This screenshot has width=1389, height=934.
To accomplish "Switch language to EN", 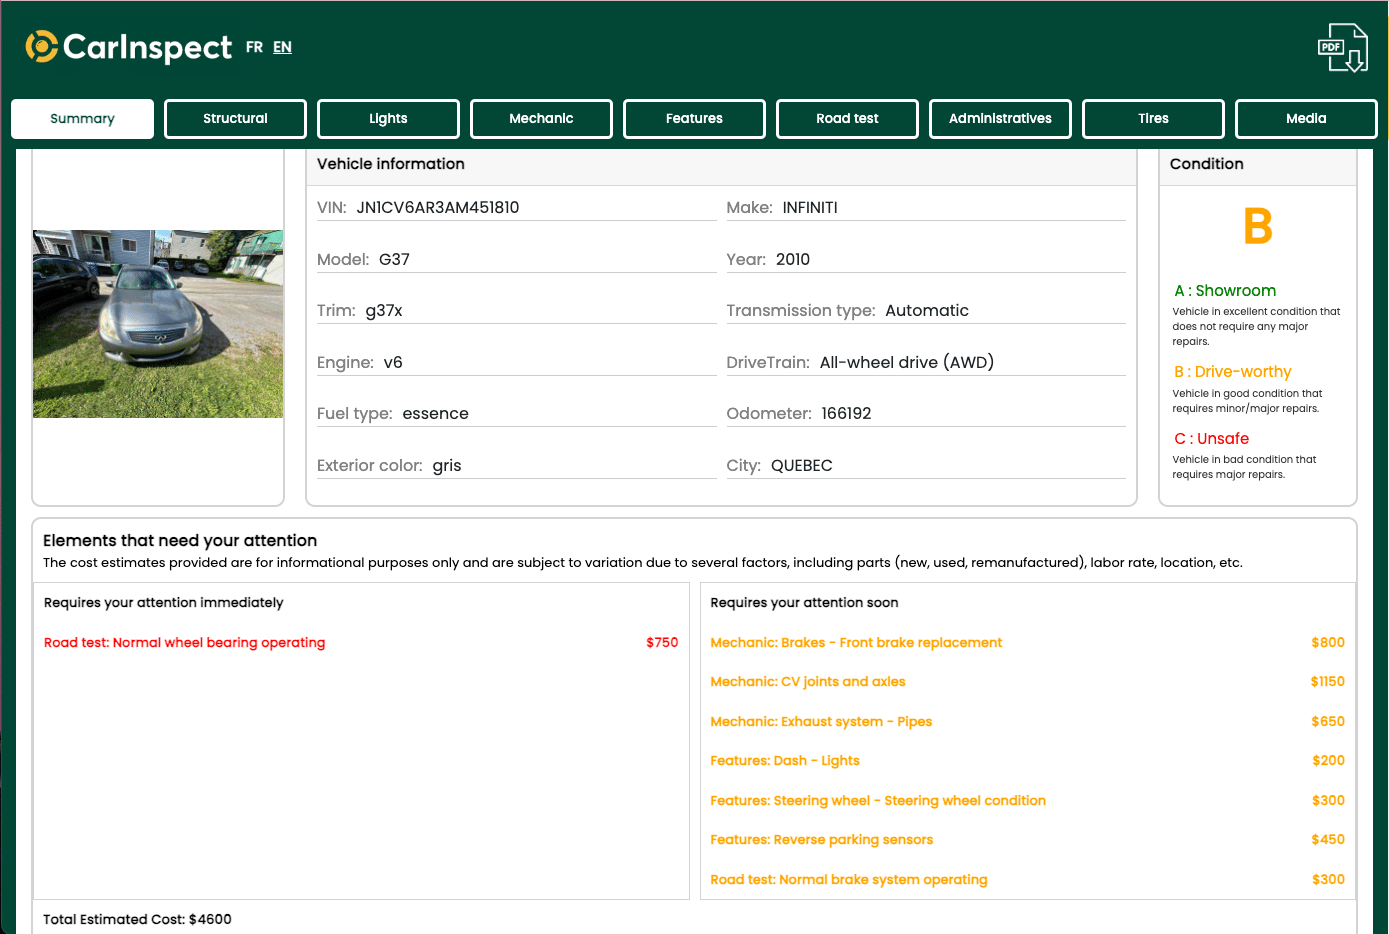I will [x=282, y=47].
